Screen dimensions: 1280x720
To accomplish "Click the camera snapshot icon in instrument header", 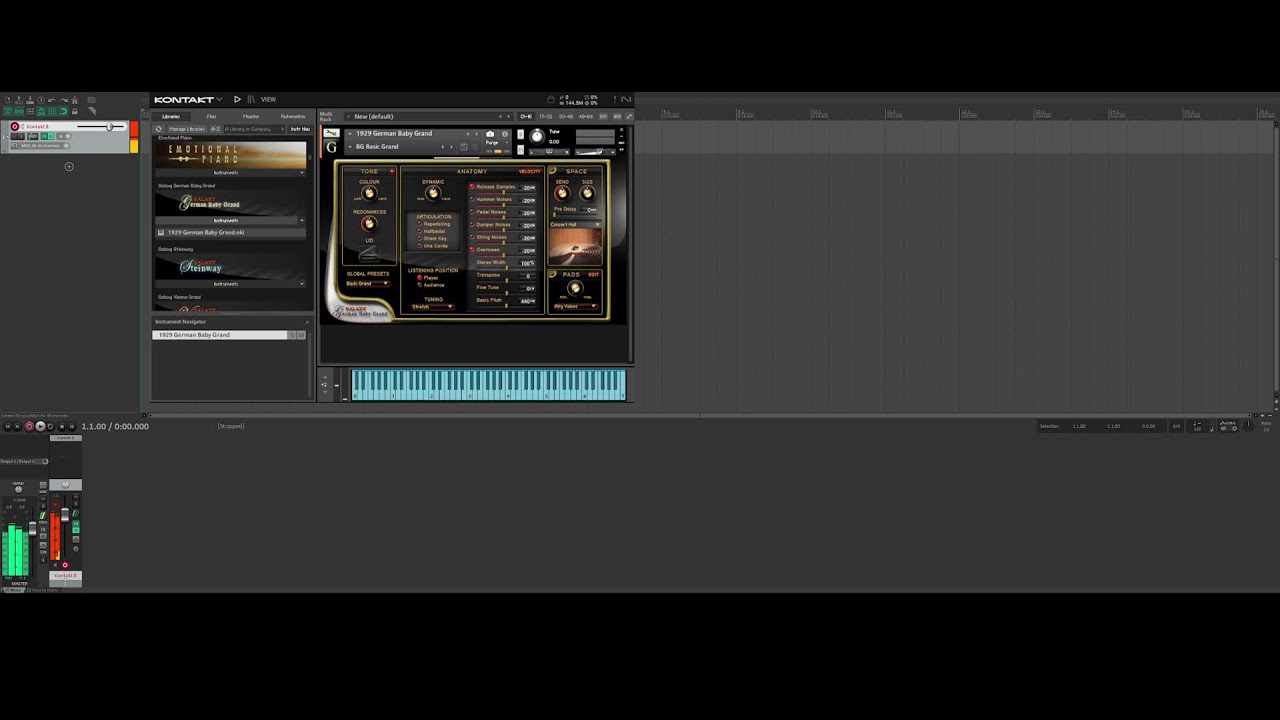I will point(490,134).
